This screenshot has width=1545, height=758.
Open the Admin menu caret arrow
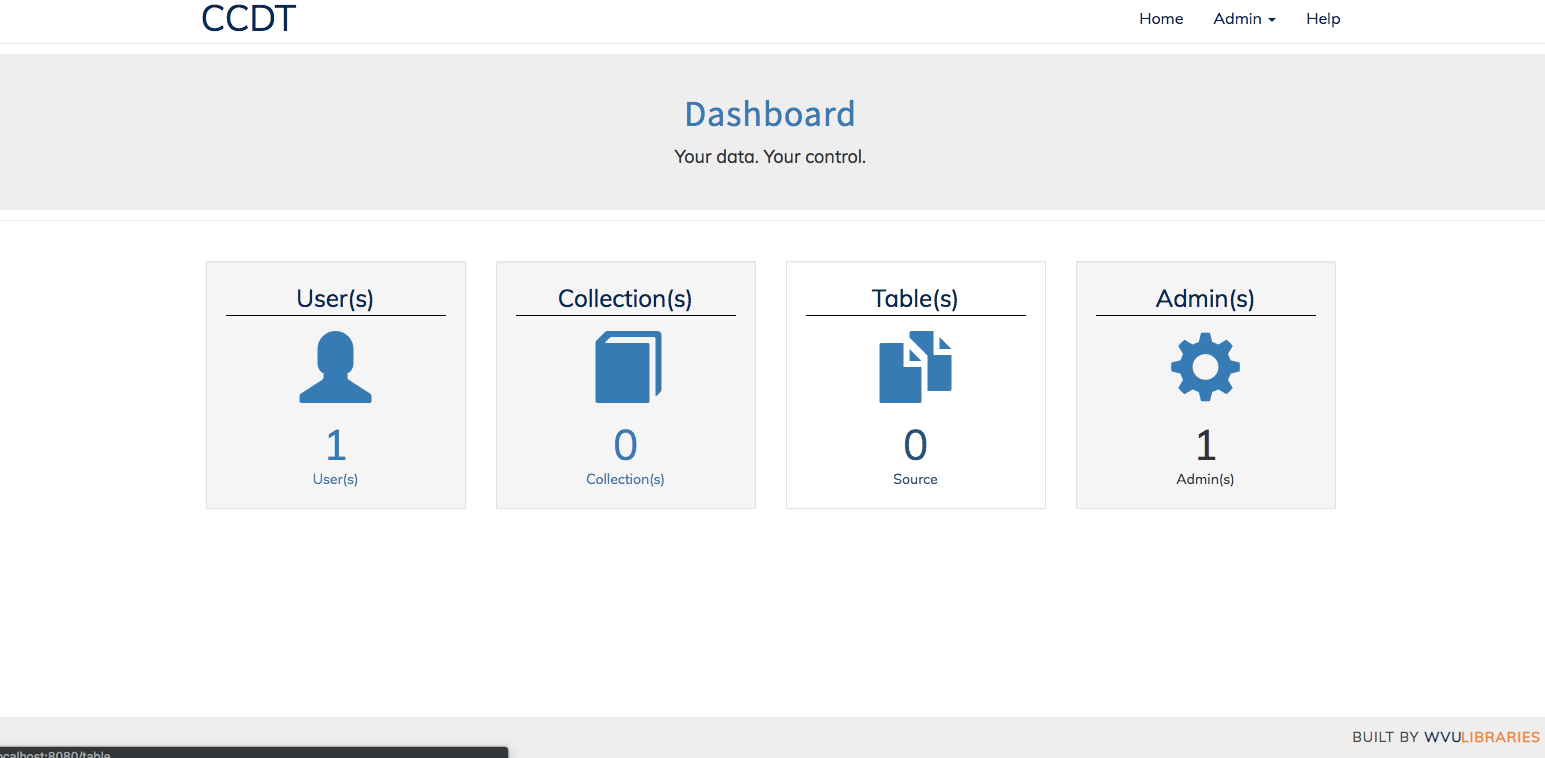coord(1272,20)
